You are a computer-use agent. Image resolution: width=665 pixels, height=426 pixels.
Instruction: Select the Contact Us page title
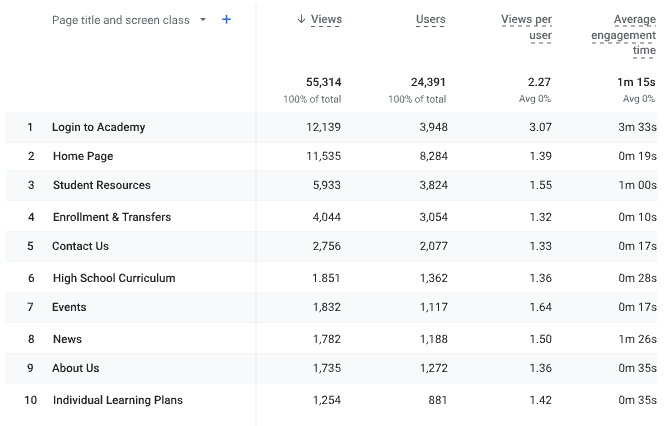pos(81,246)
